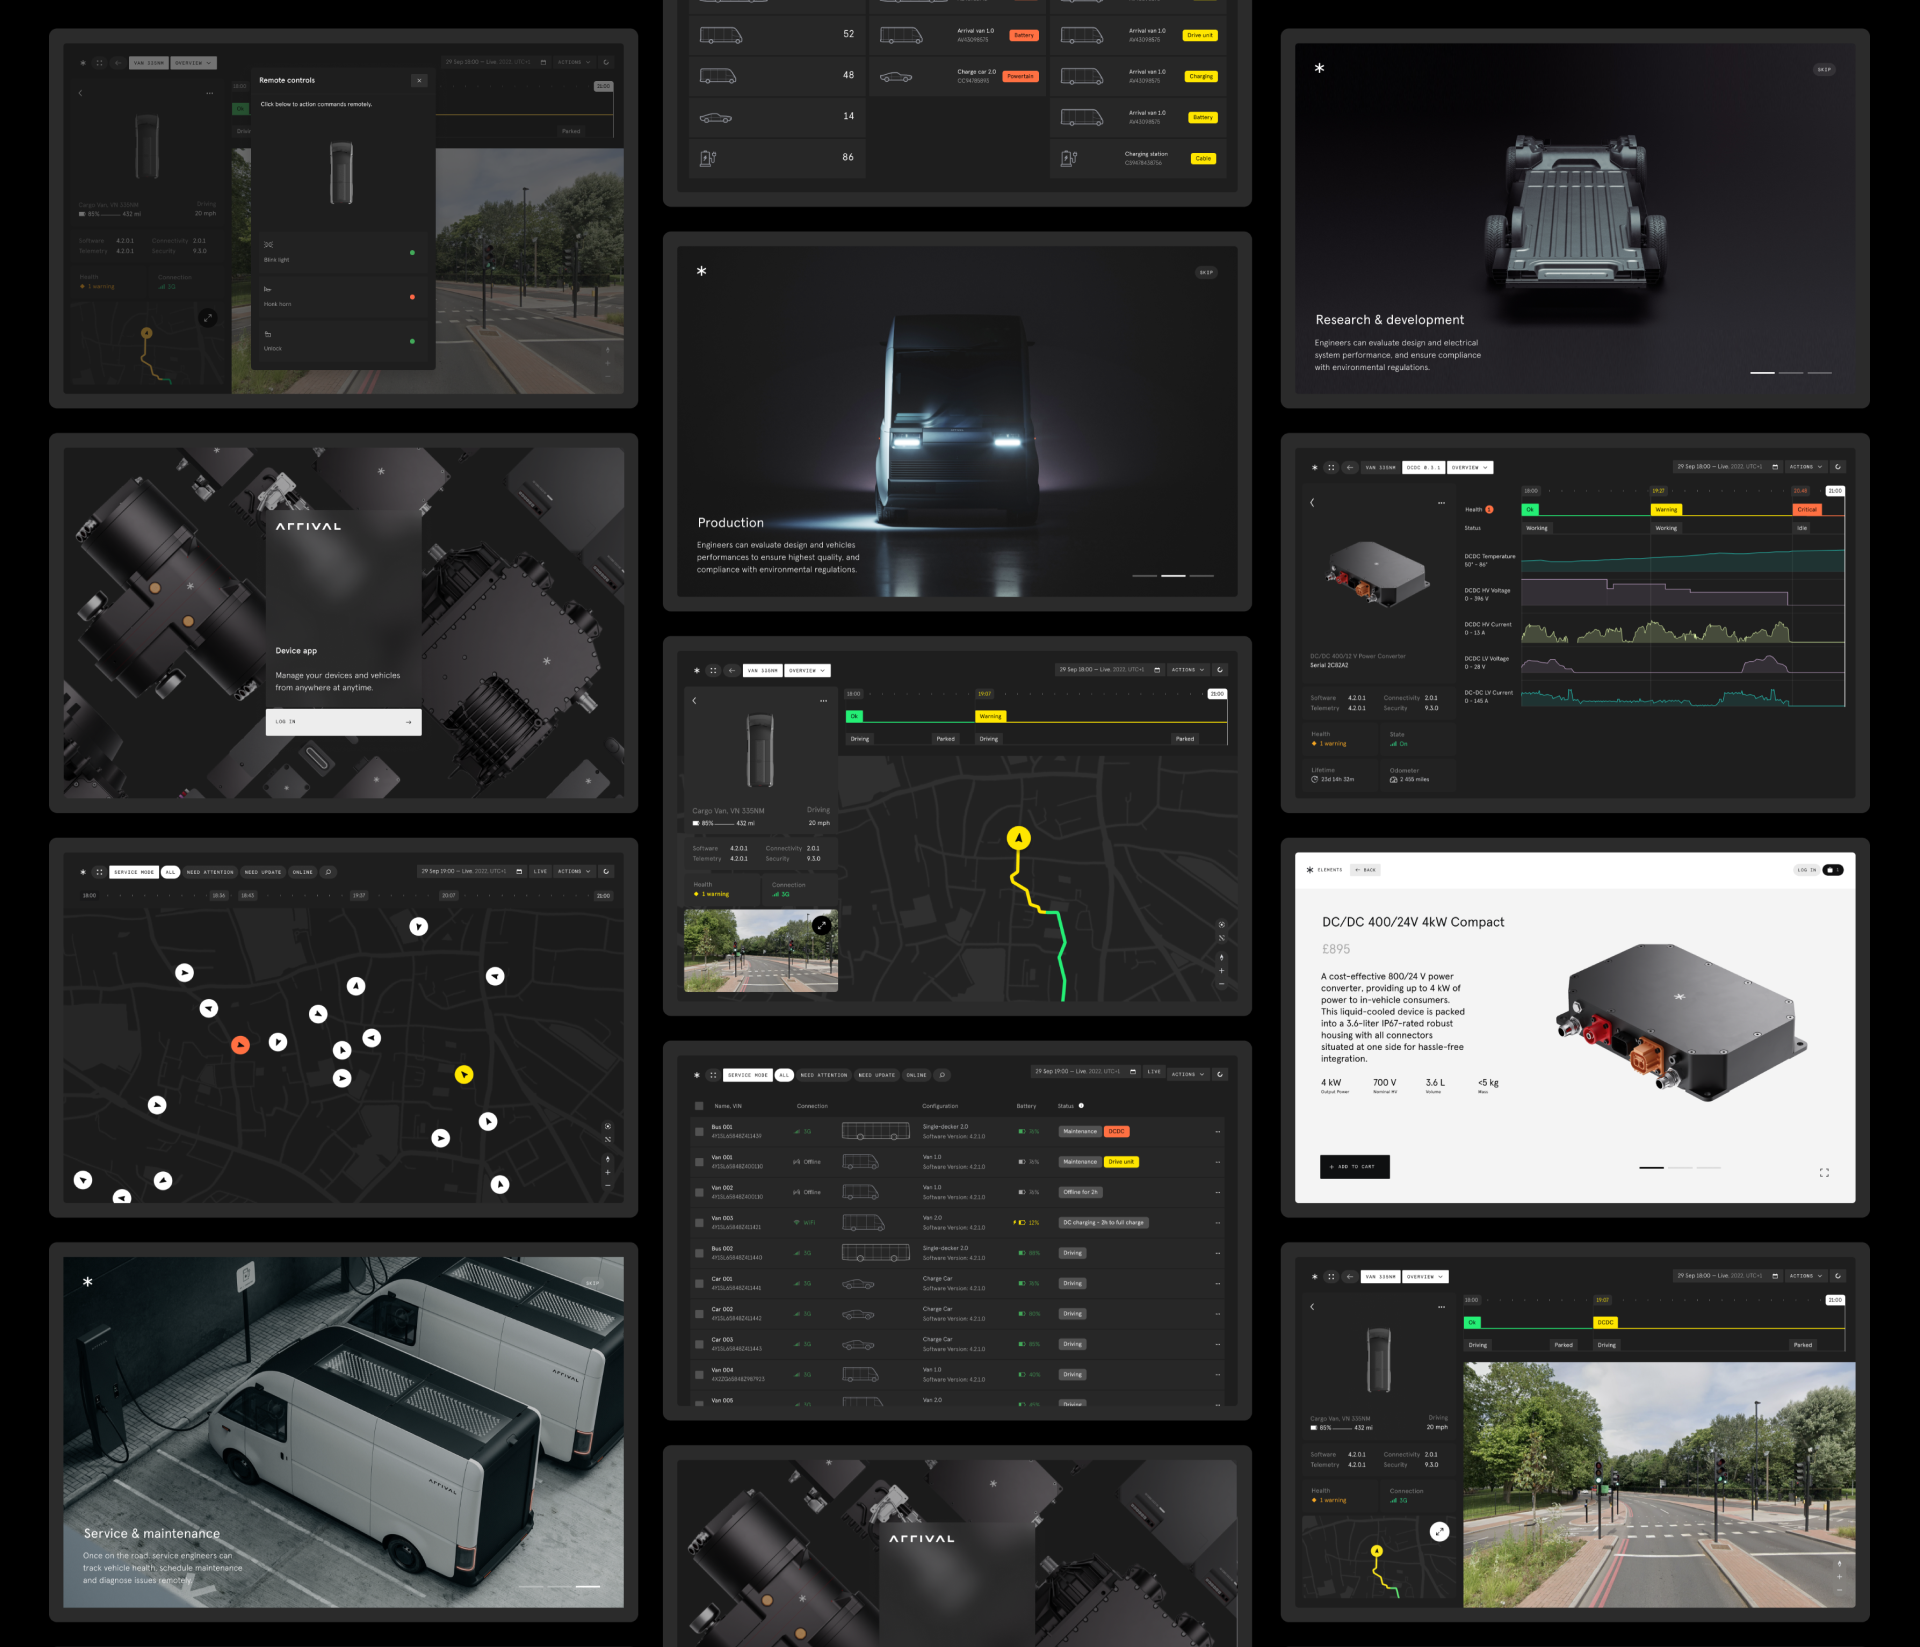Viewport: 1920px width, 1647px height.
Task: Close the Remote controls panel
Action: pos(419,80)
